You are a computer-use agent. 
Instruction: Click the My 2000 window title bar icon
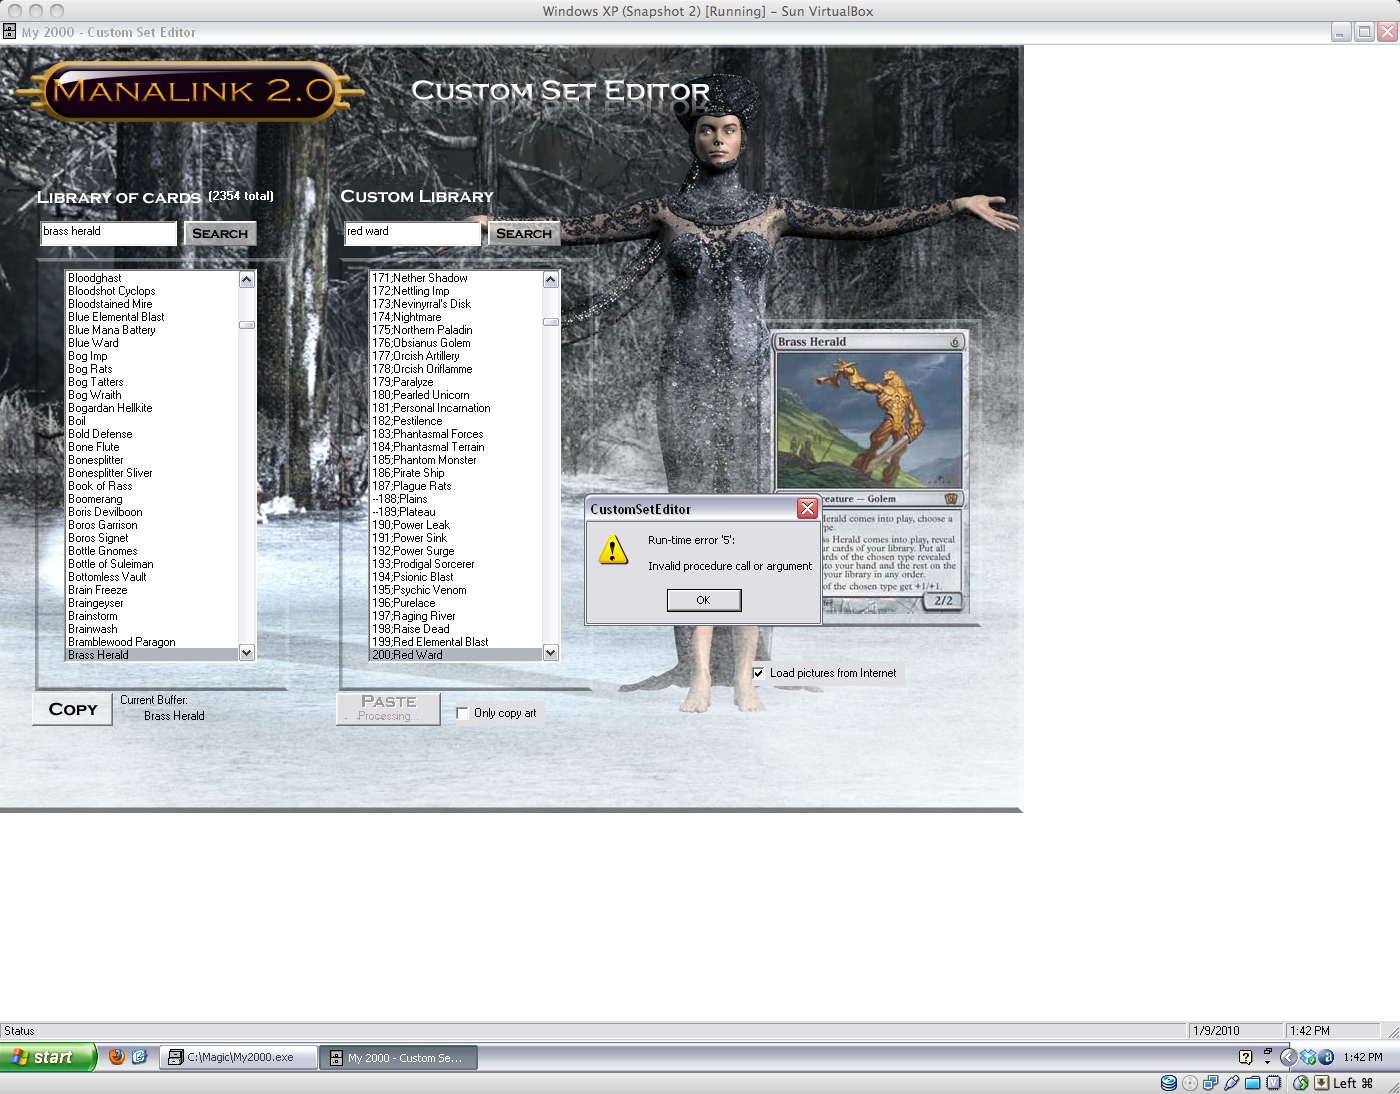(x=9, y=32)
